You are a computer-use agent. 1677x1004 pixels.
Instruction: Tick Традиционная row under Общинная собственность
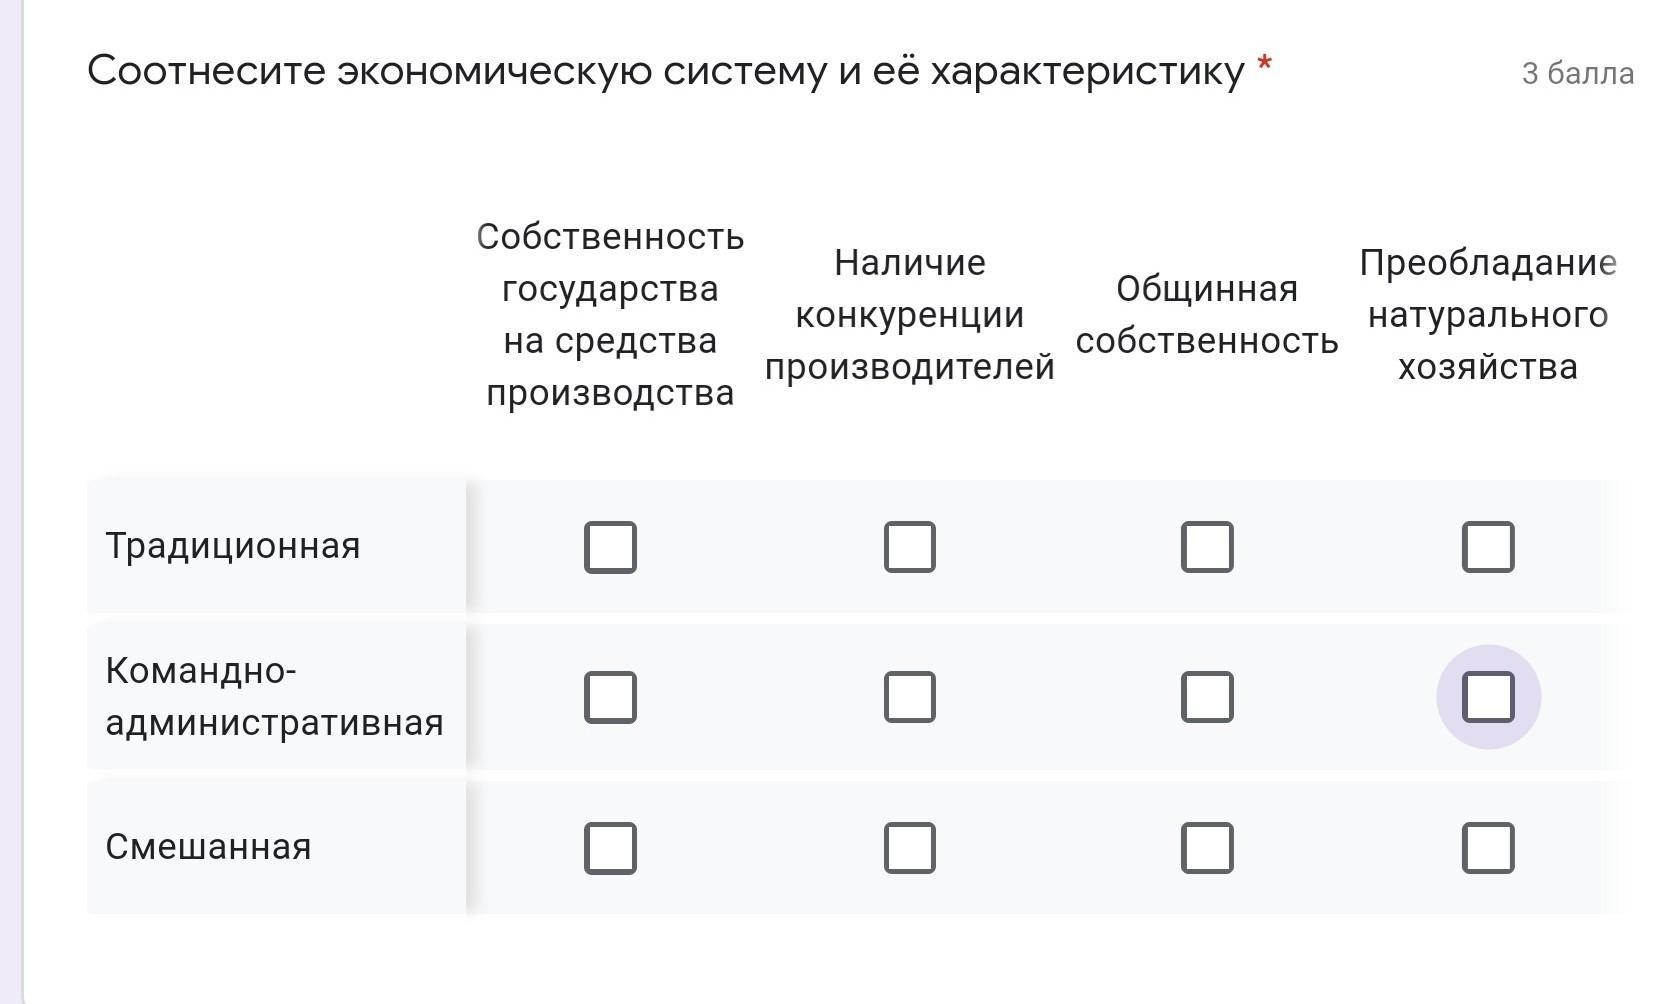pos(1207,547)
